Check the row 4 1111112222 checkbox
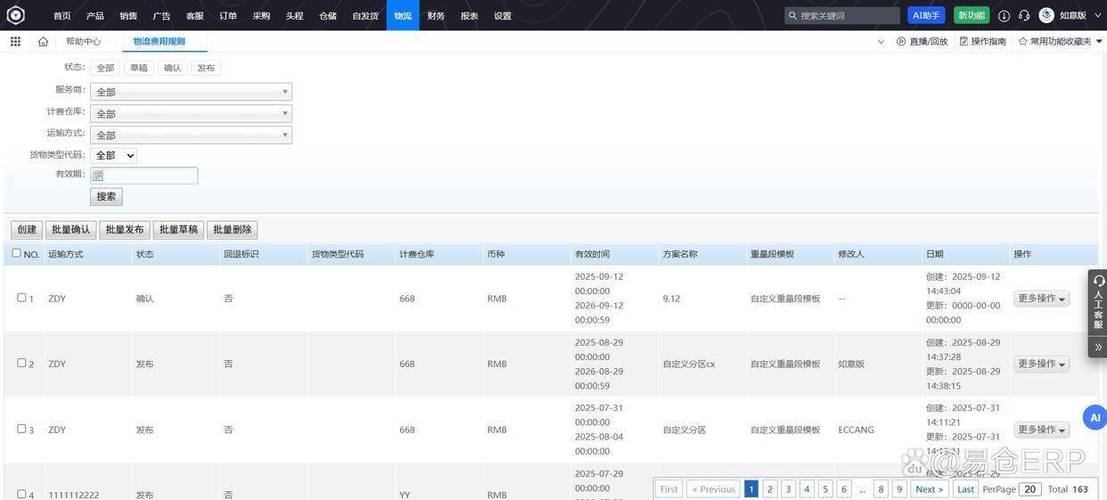This screenshot has width=1107, height=500. [x=21, y=494]
